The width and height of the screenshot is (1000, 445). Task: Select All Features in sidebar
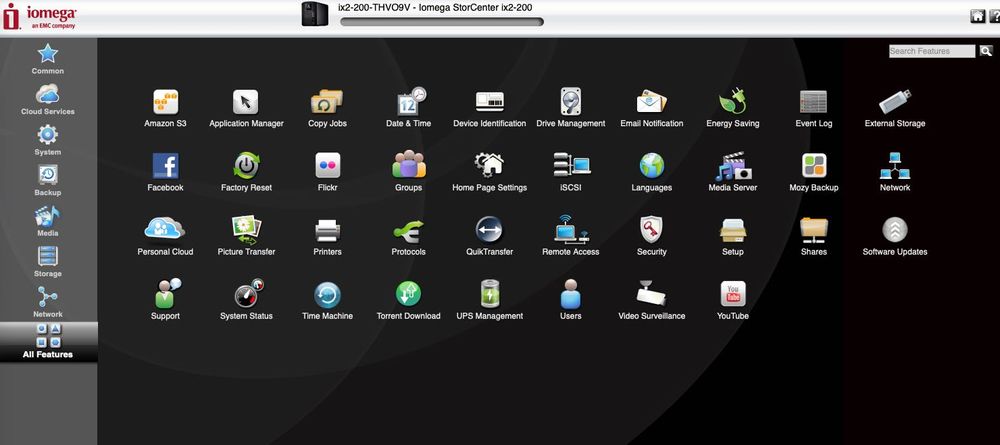pyautogui.click(x=48, y=342)
